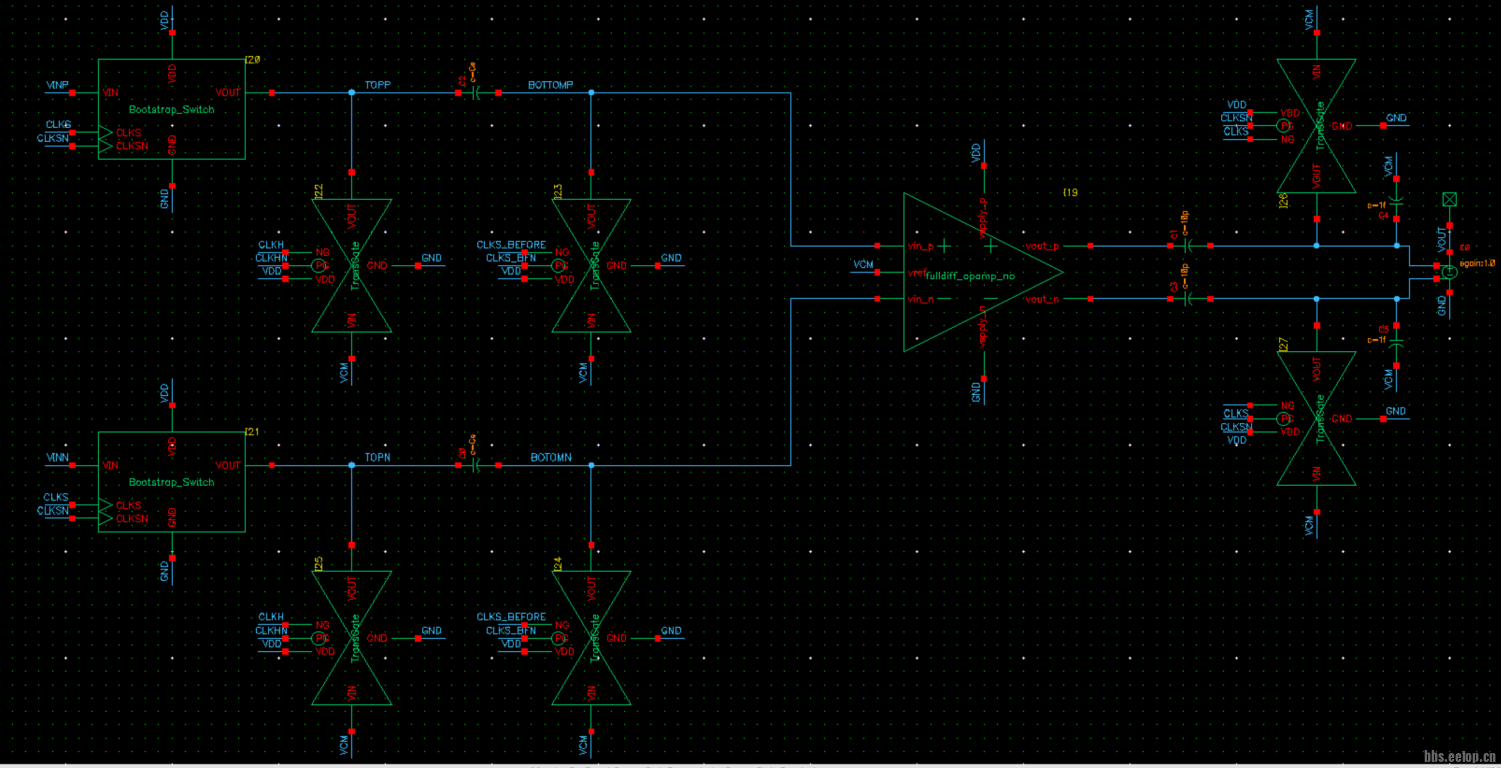Click the vout_n pin of the opamp
Viewport: 1501px width, 768px height.
(1090, 298)
